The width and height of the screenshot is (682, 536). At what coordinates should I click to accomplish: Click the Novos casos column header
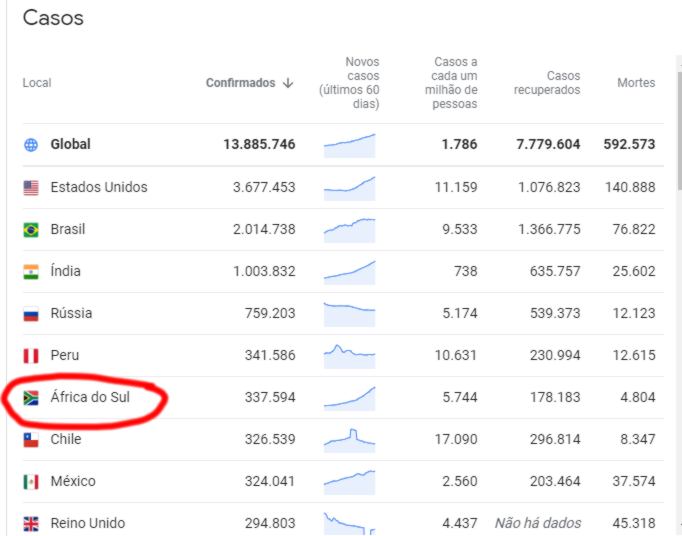[349, 83]
